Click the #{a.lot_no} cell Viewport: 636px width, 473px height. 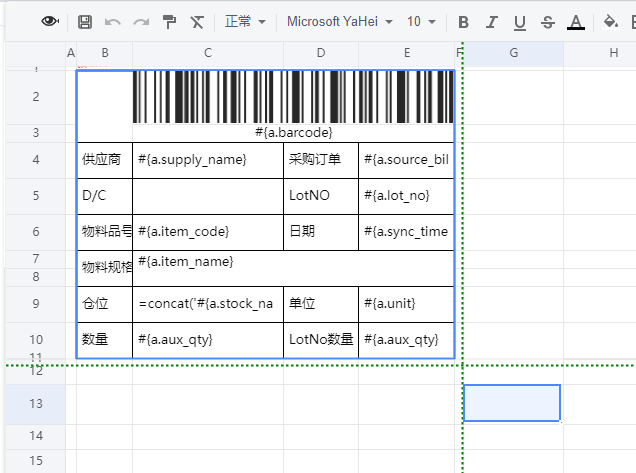pyautogui.click(x=406, y=196)
